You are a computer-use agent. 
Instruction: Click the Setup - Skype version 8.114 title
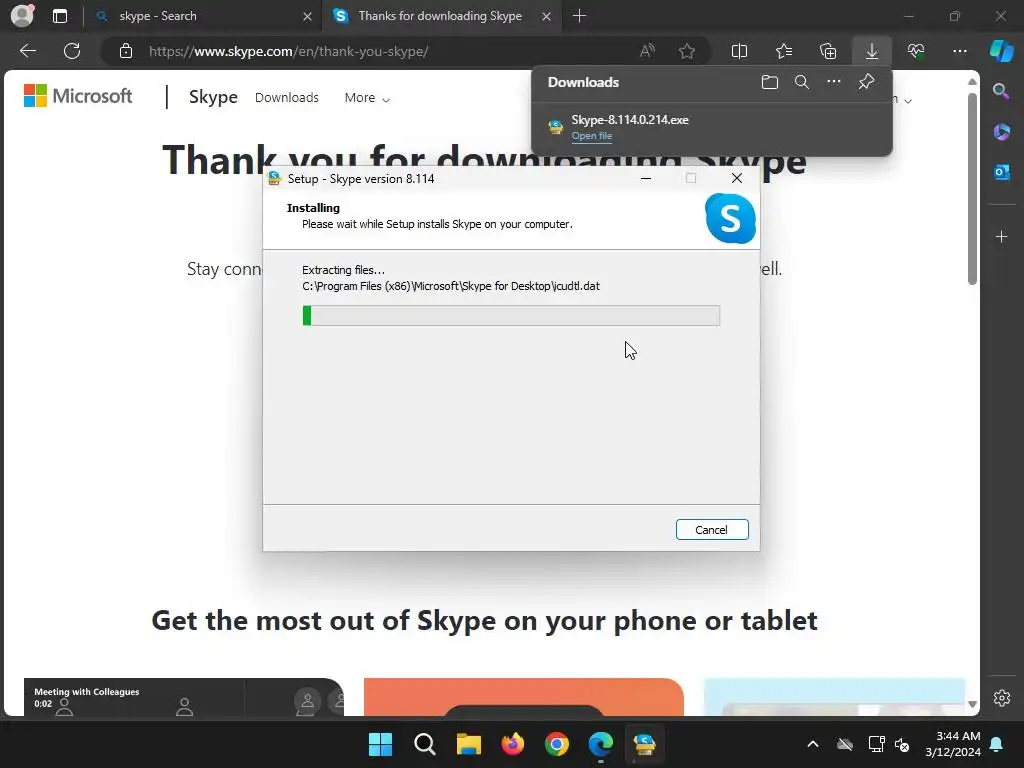tap(361, 179)
